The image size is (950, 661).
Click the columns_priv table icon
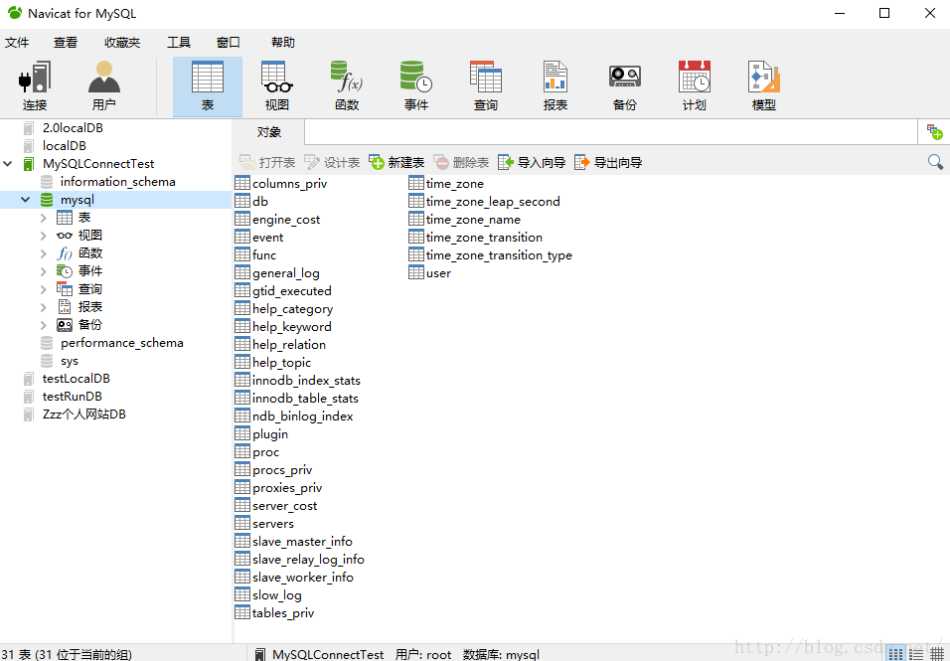tap(242, 183)
